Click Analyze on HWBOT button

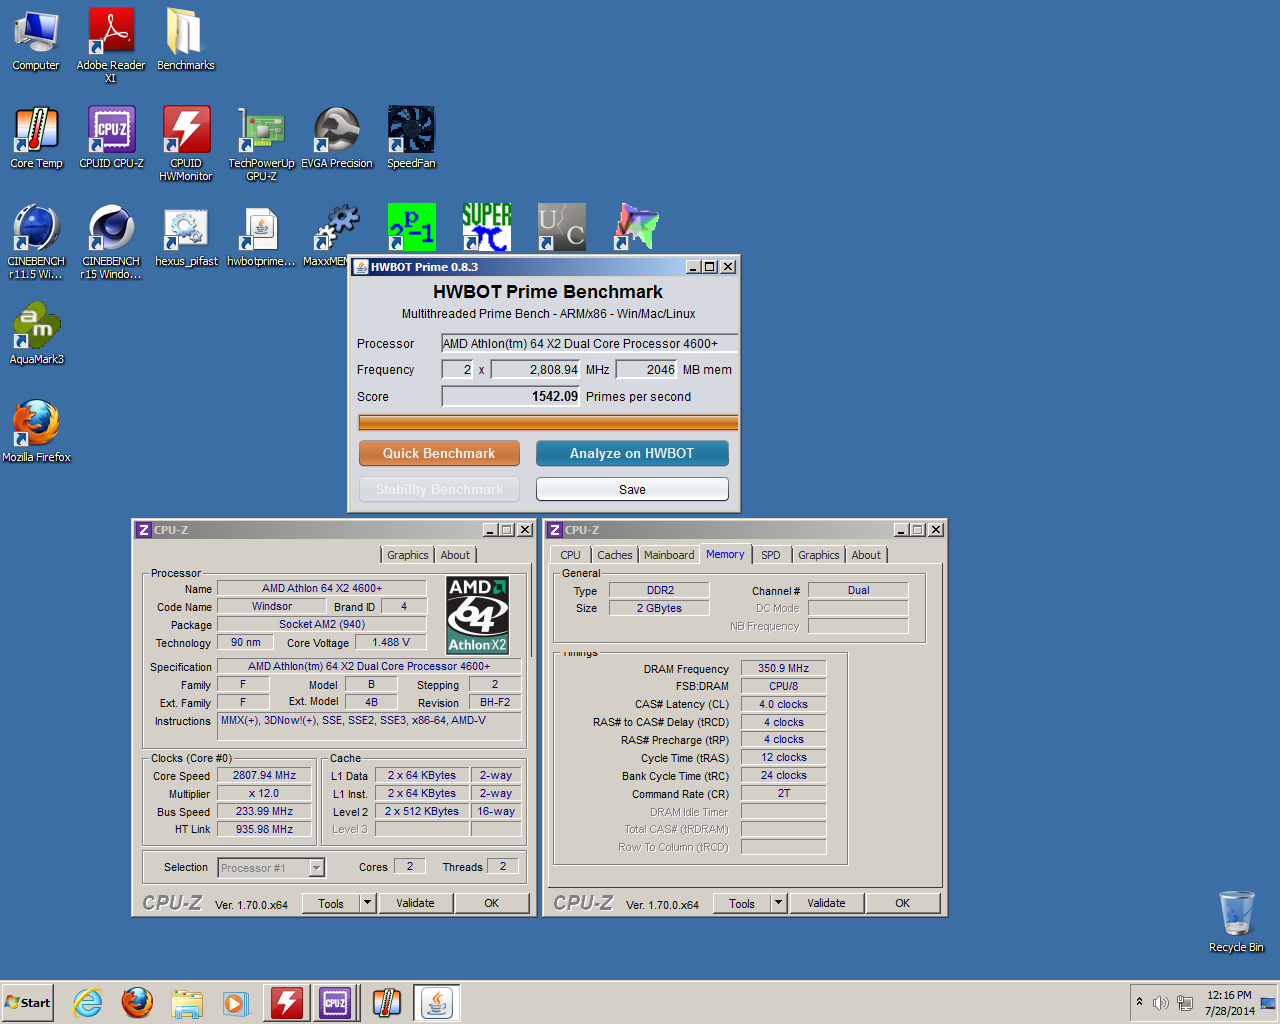point(632,453)
